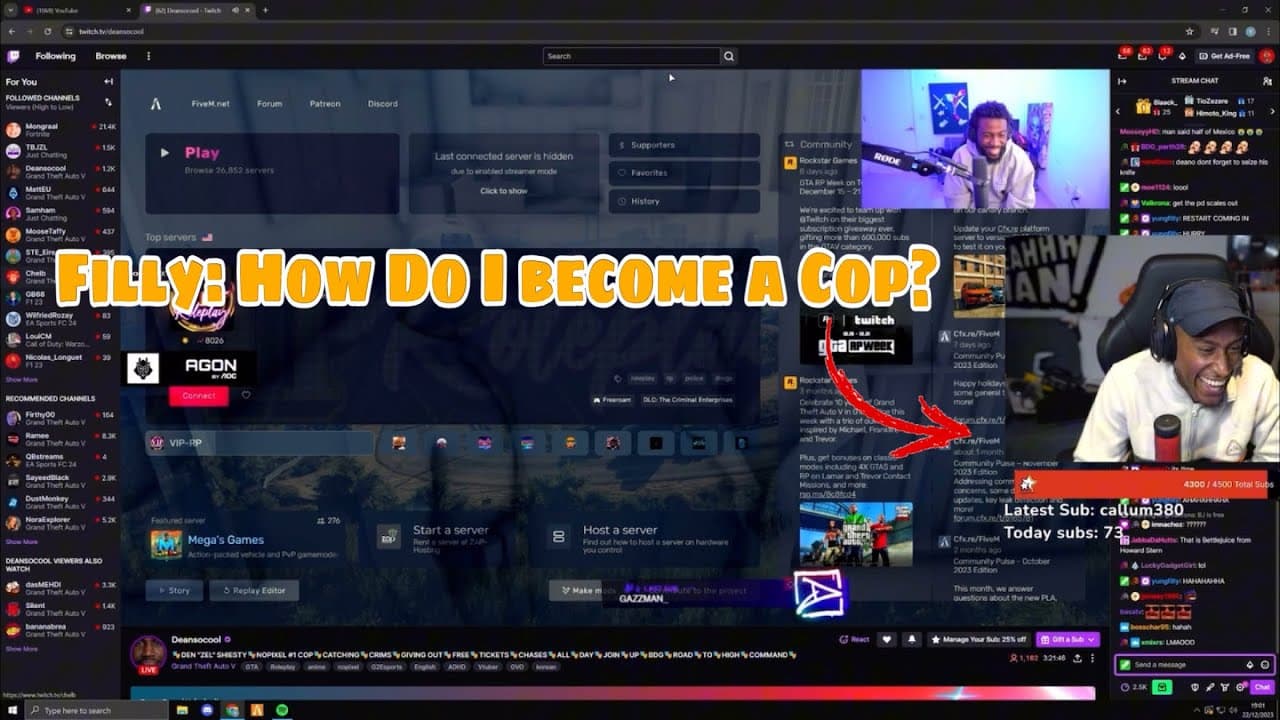Click the search magnifier button
1280x720 pixels.
pos(729,56)
